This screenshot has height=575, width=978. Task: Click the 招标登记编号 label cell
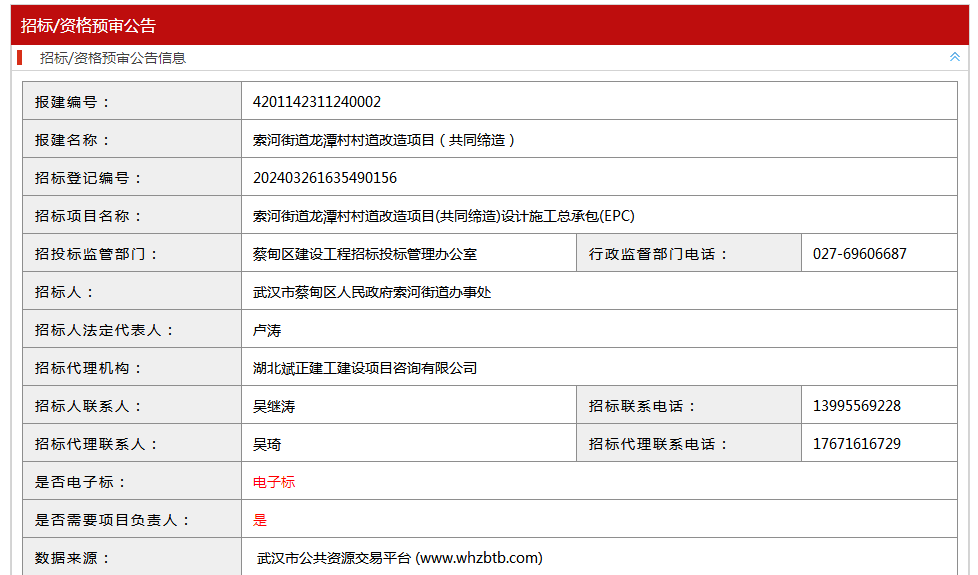pyautogui.click(x=132, y=177)
